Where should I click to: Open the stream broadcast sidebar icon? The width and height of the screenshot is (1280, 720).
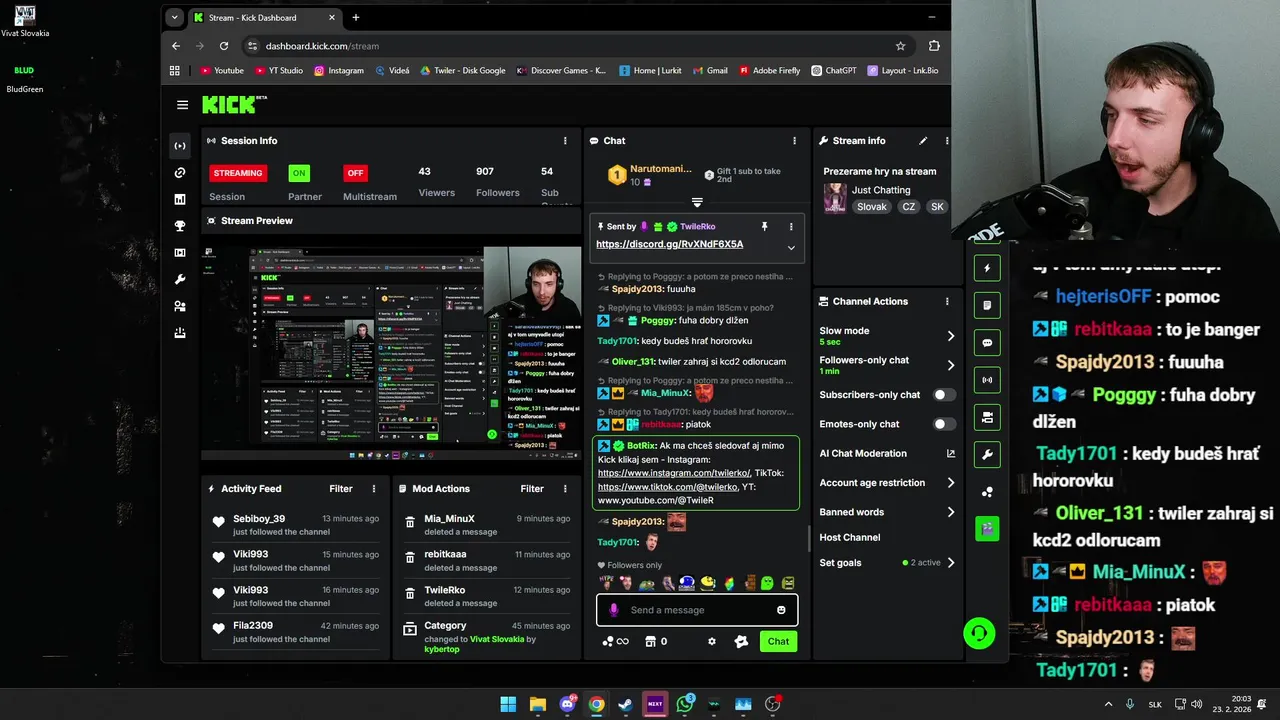click(x=180, y=146)
